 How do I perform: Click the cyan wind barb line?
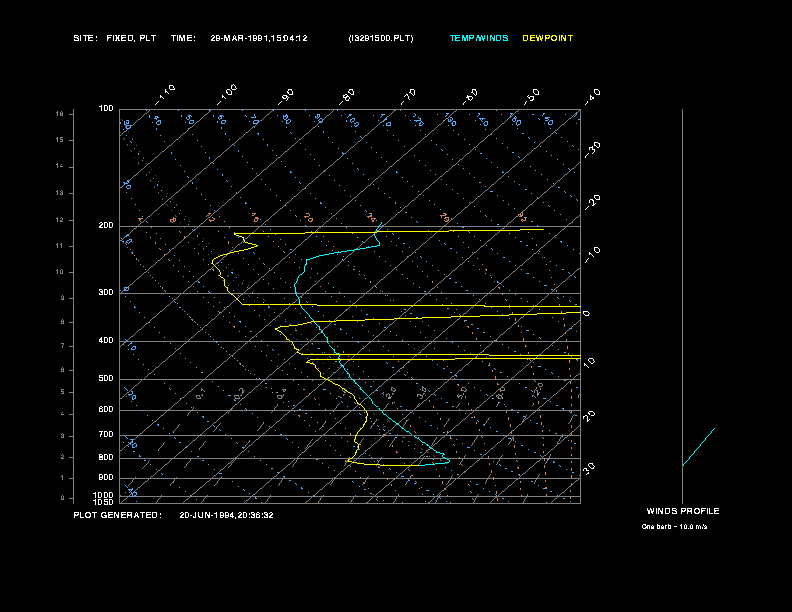(x=699, y=447)
